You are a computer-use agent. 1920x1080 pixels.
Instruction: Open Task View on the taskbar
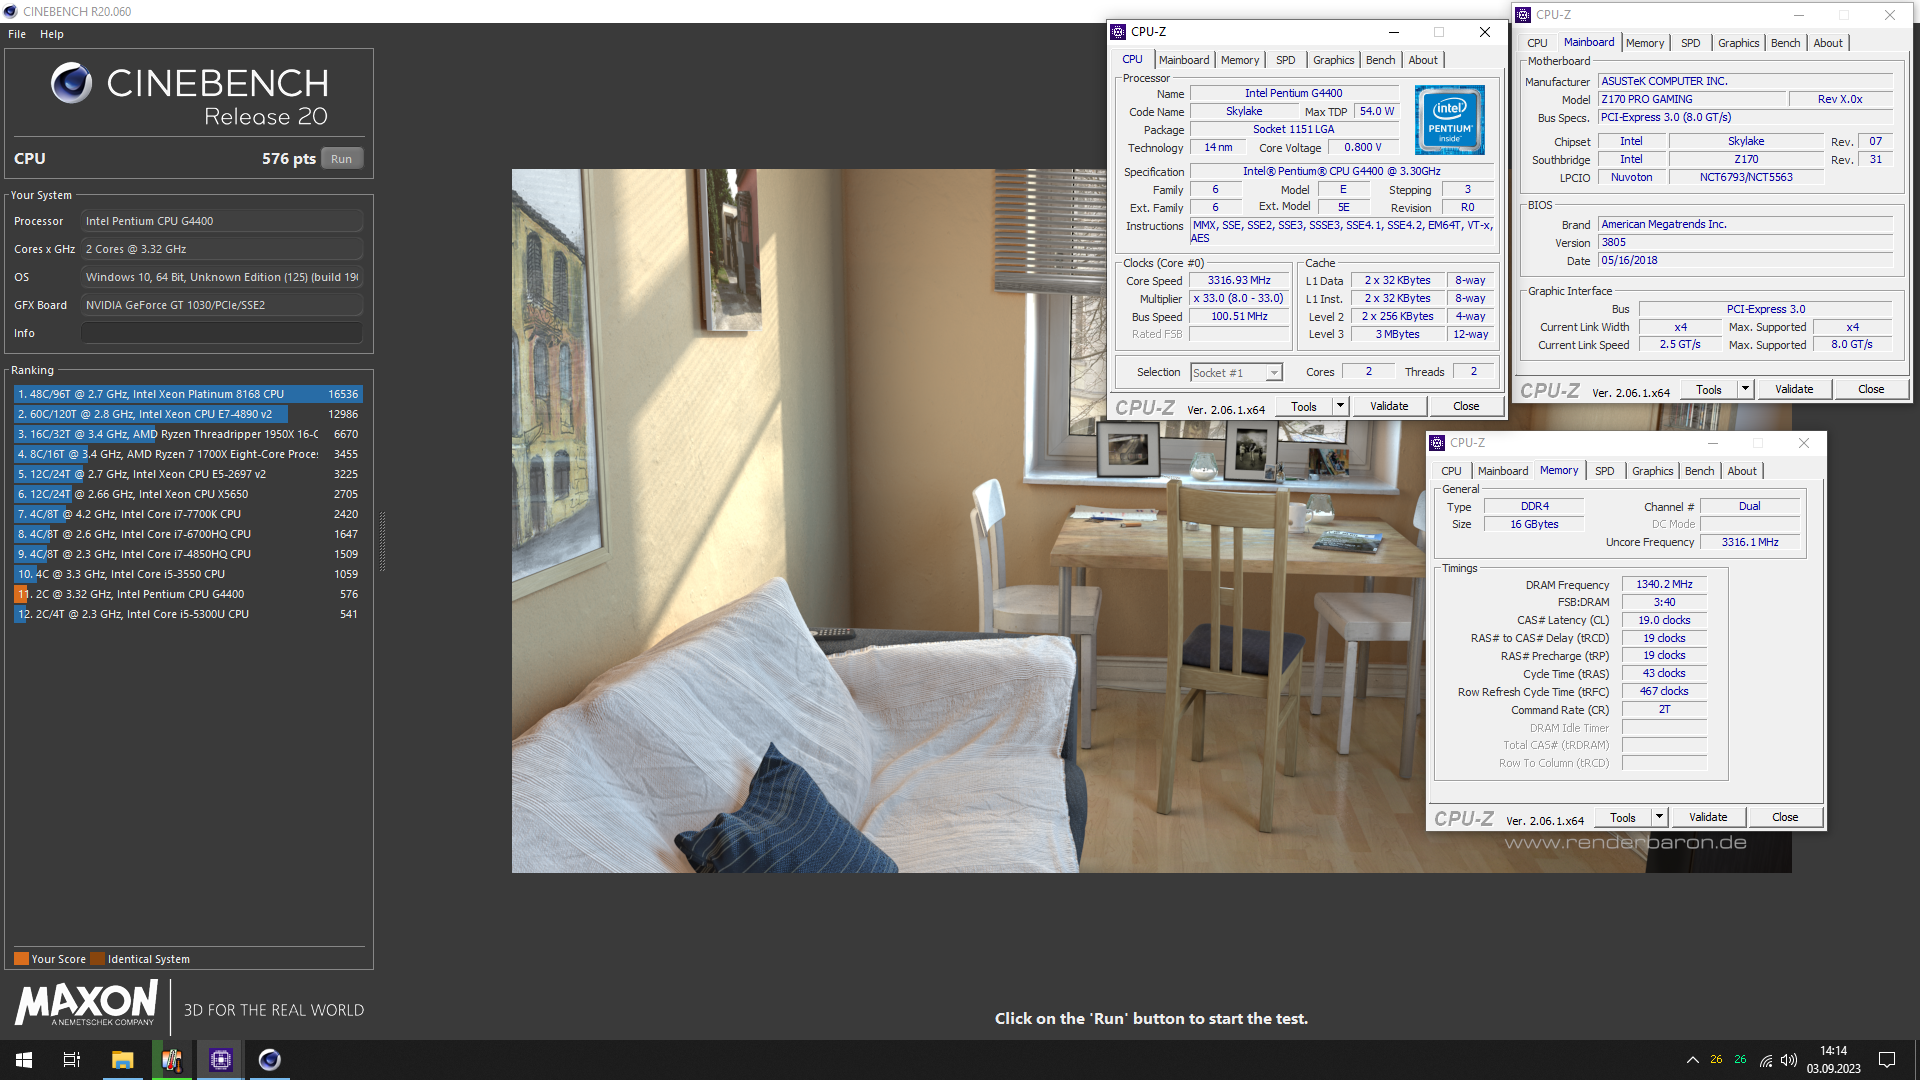pos(72,1060)
